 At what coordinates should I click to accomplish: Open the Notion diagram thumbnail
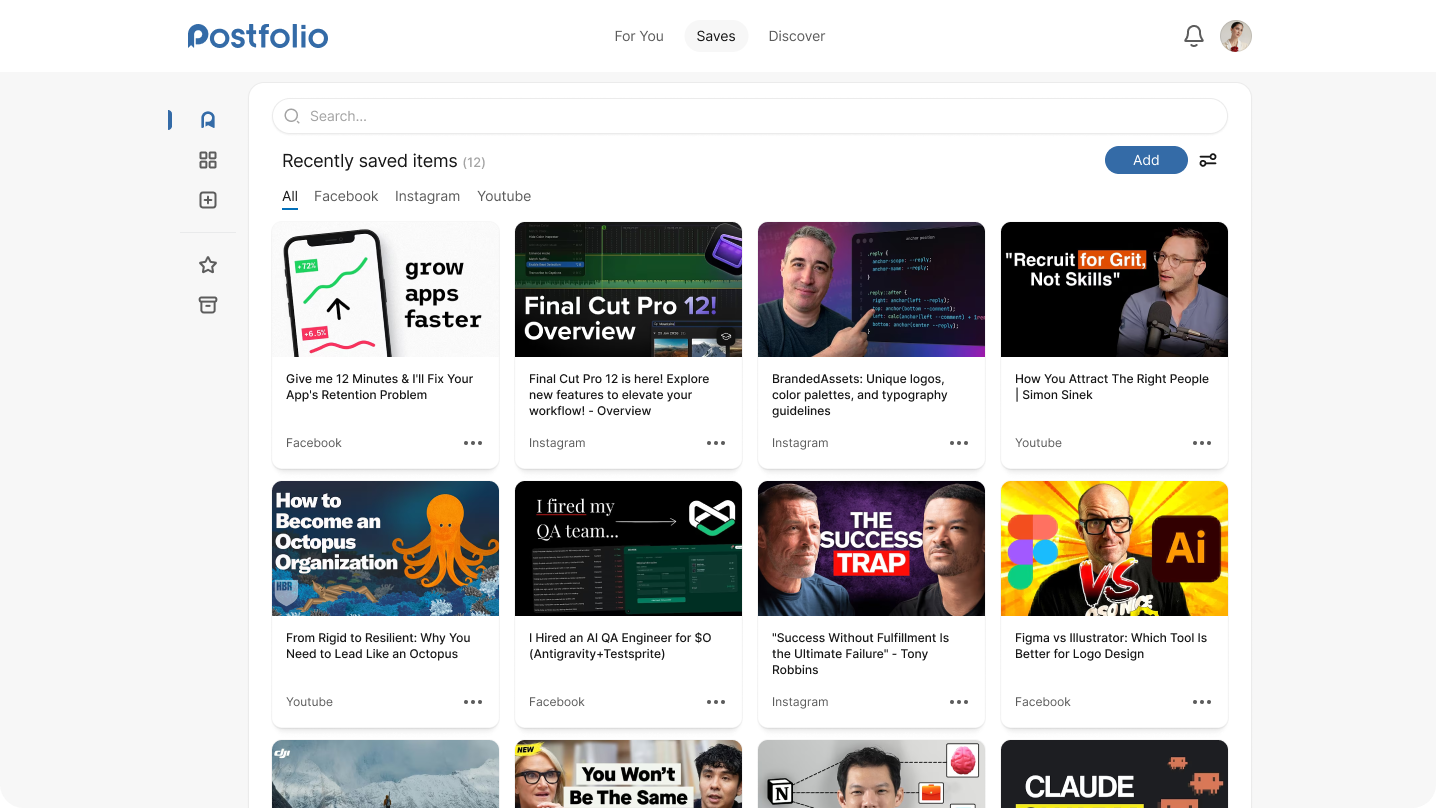(871, 774)
